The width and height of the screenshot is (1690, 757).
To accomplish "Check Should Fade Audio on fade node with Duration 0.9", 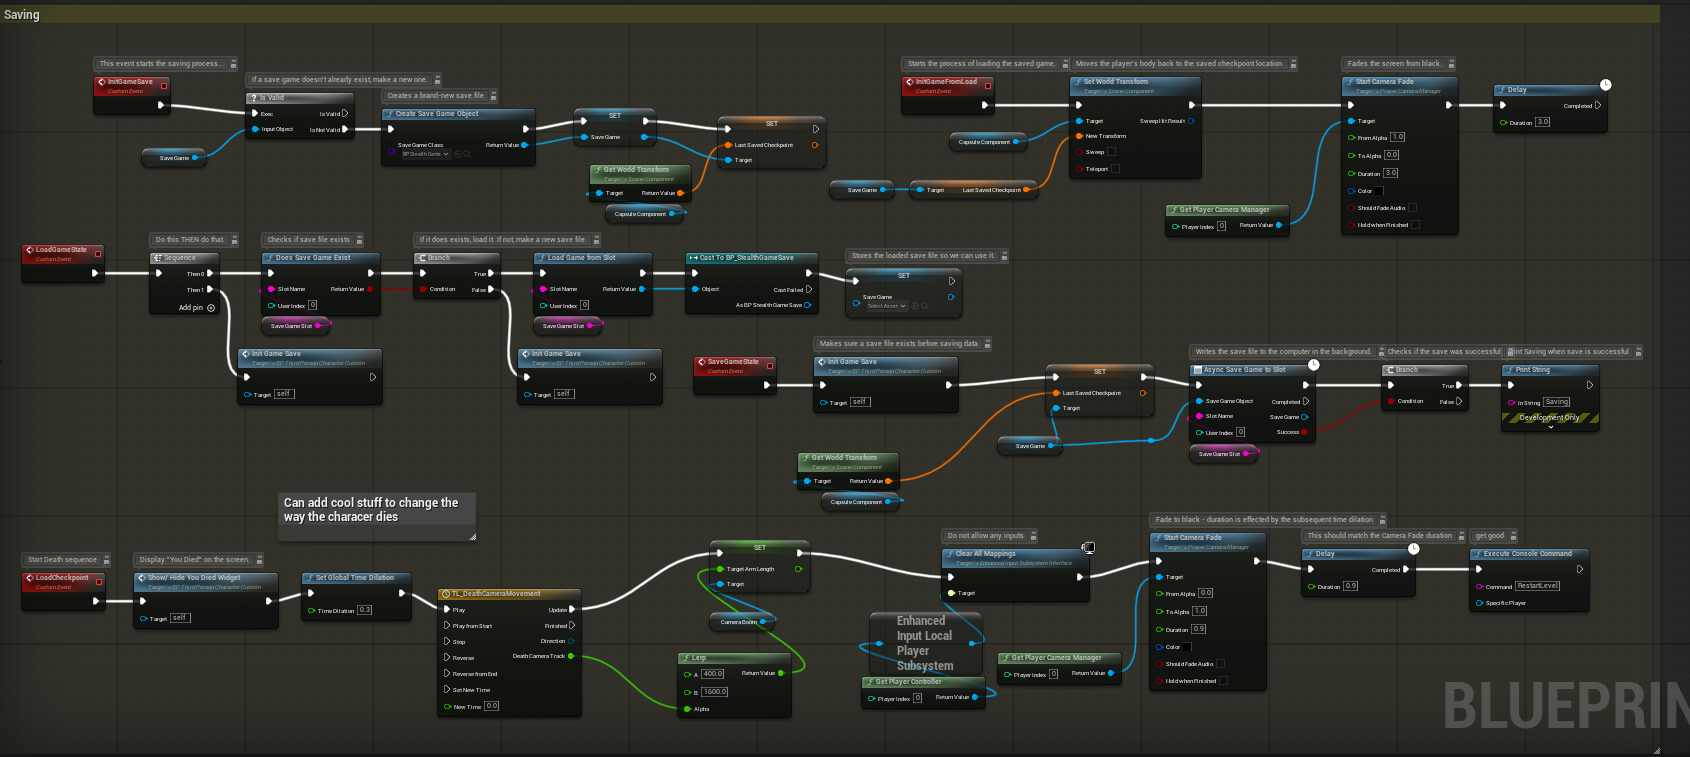I will pyautogui.click(x=1220, y=664).
